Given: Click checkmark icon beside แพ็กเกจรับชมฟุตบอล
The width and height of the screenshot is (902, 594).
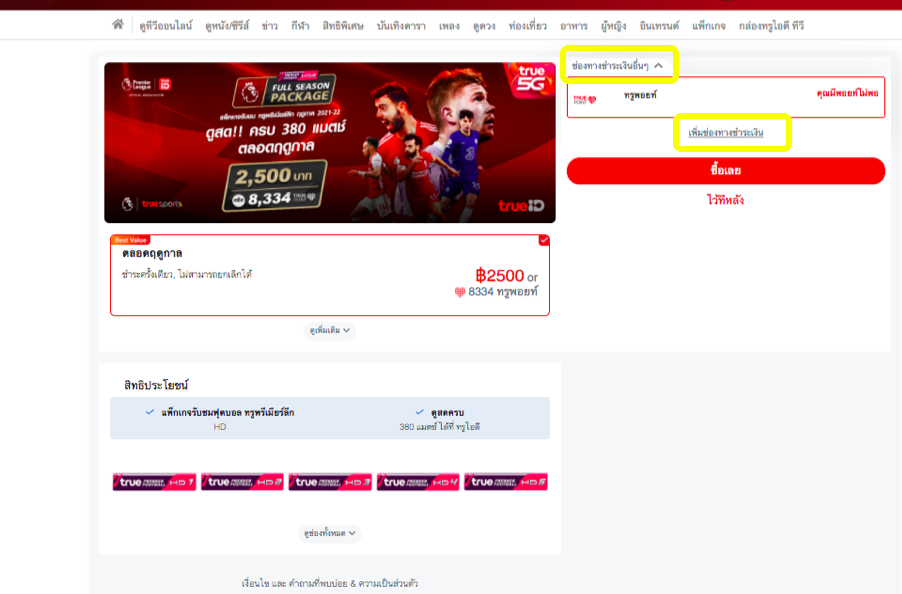Looking at the screenshot, I should tap(150, 412).
